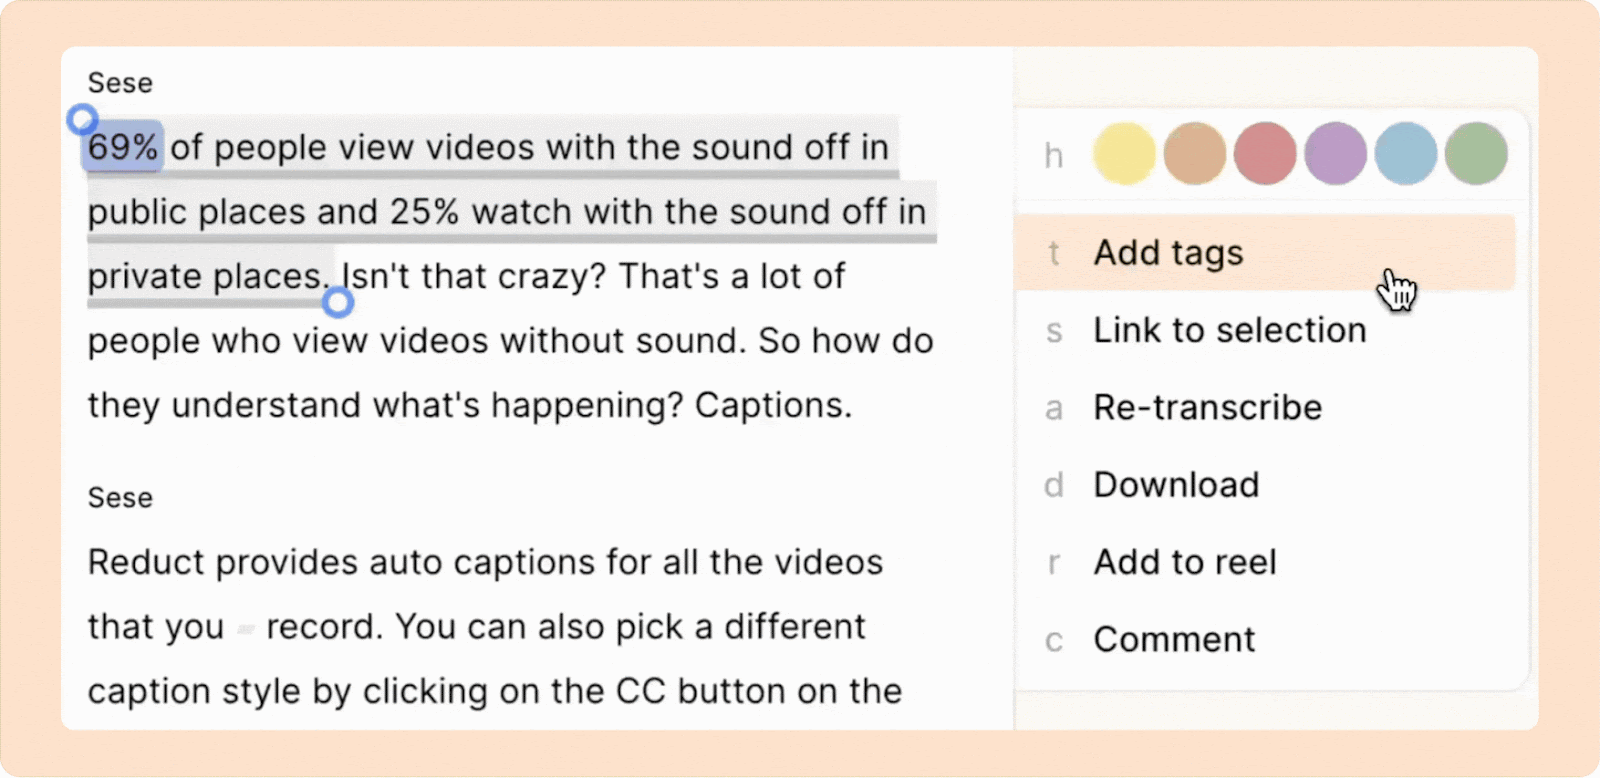Screen dimensions: 1600x778
Task: Click the first Sese speaker label
Action: tap(120, 83)
